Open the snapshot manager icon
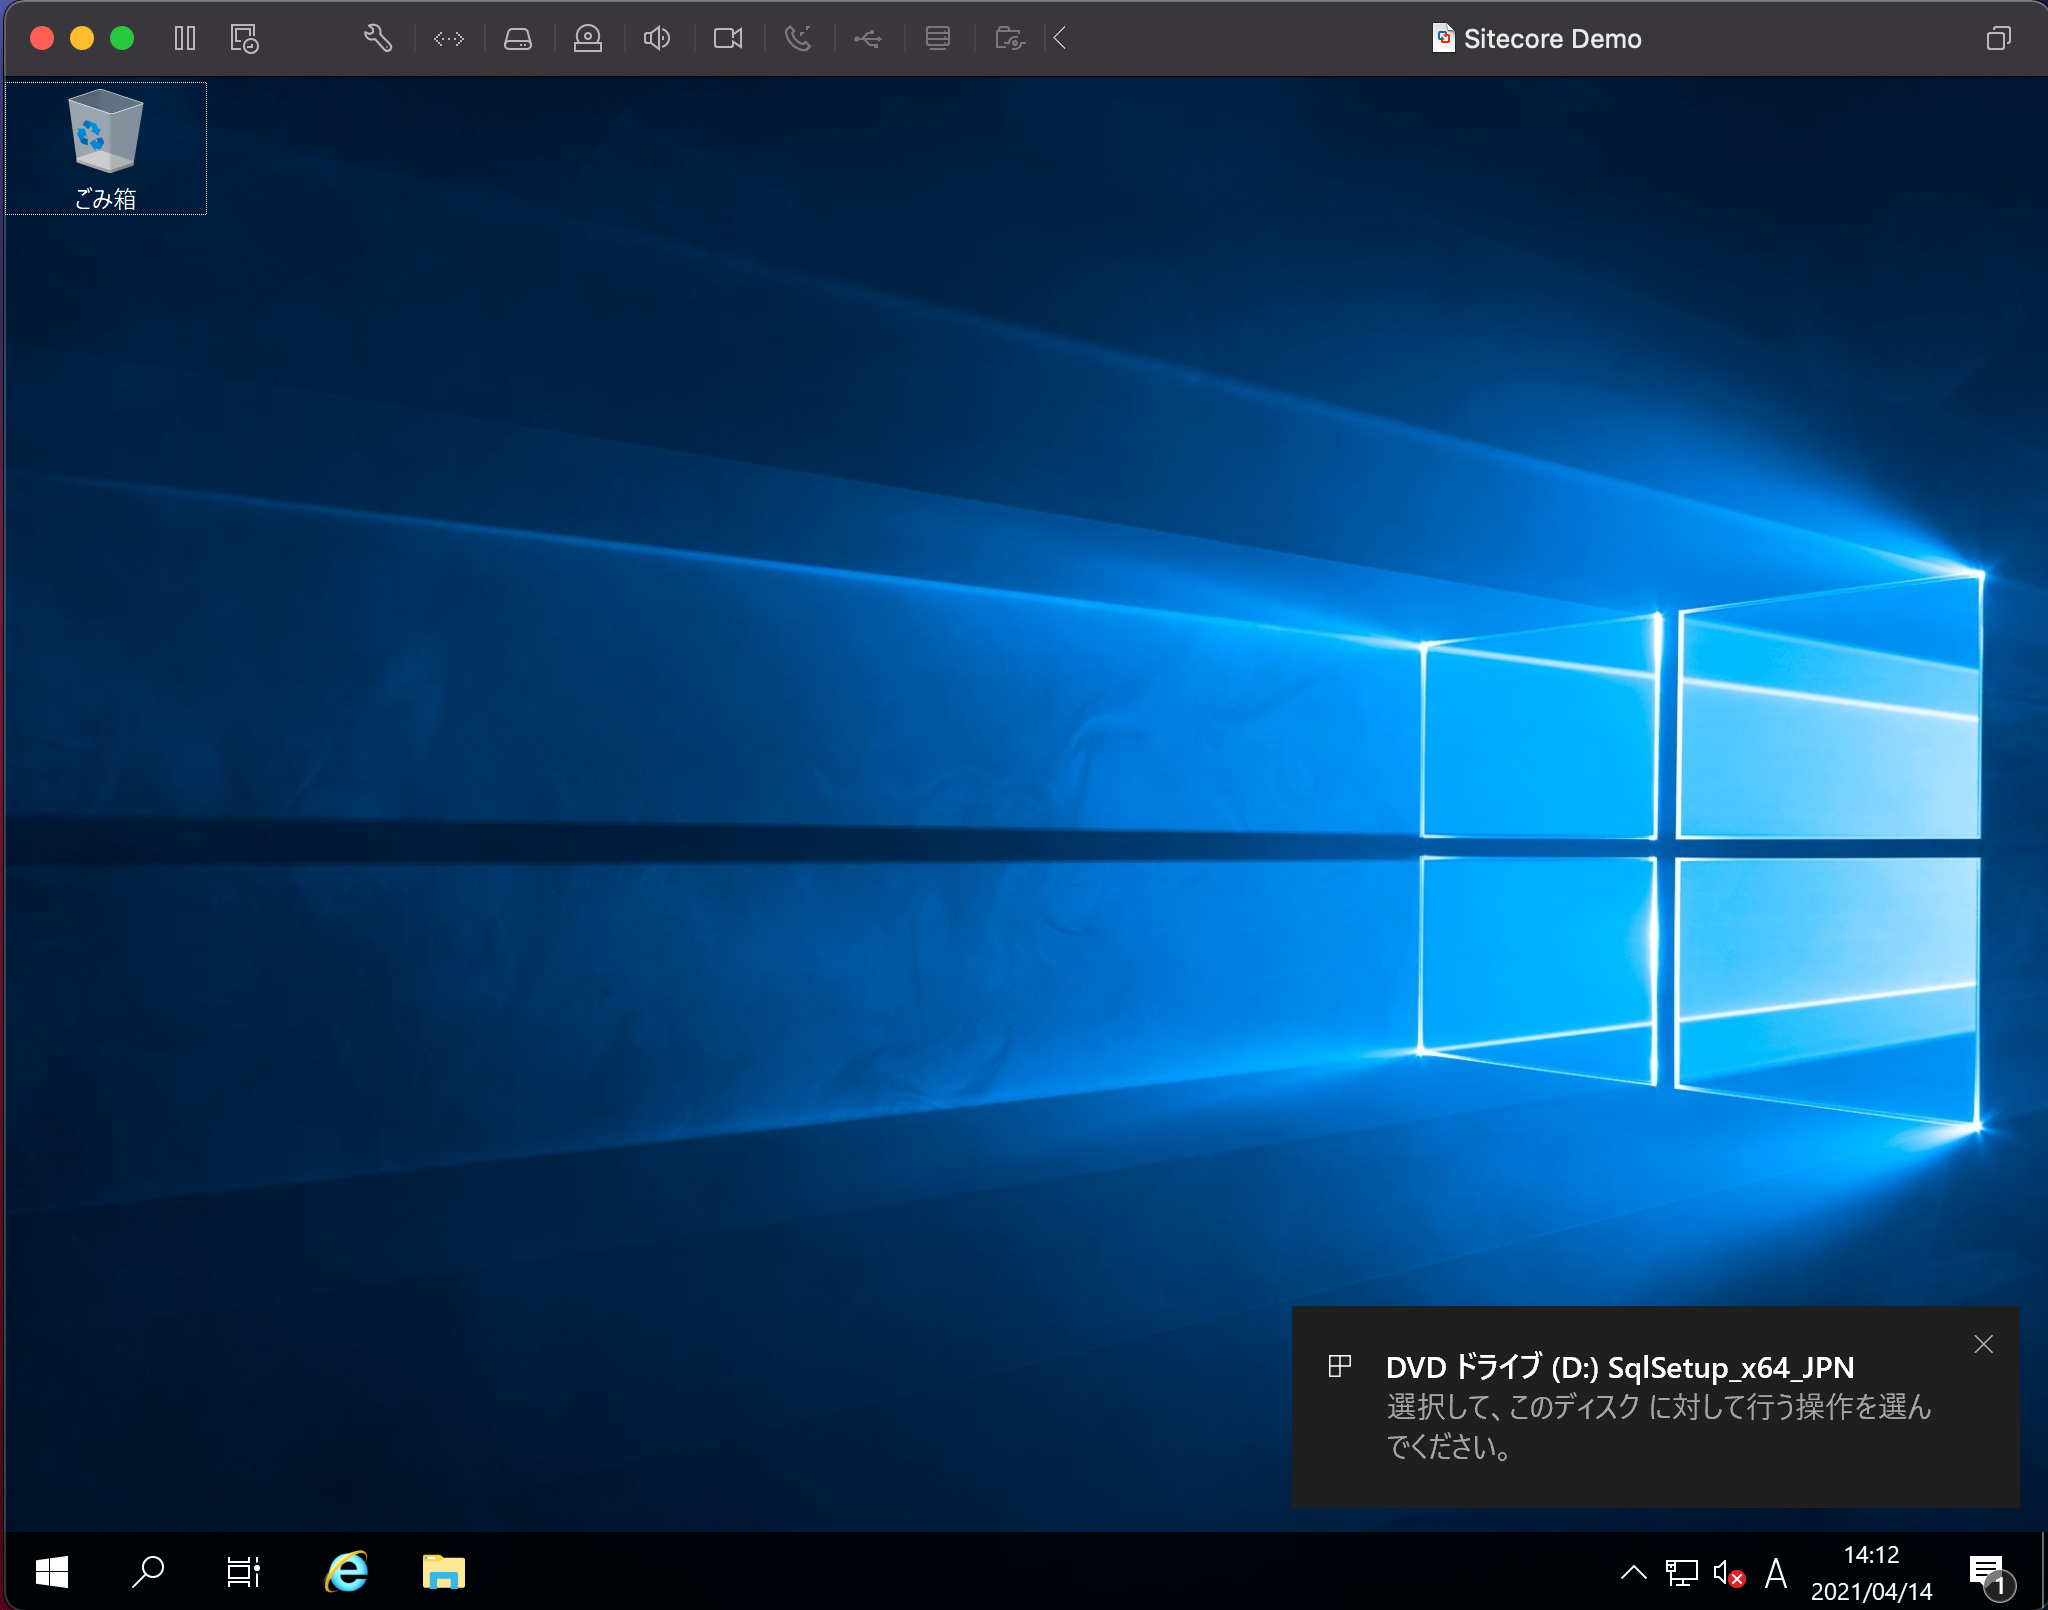The width and height of the screenshot is (2048, 1610). (244, 39)
